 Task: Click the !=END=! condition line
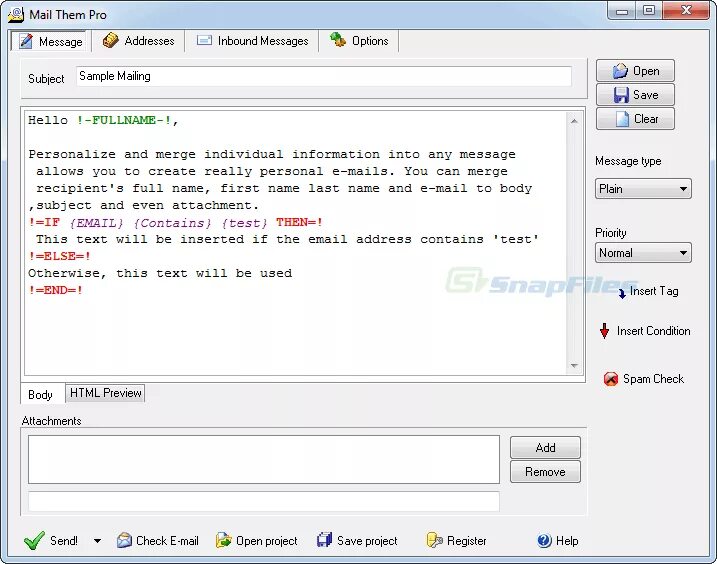click(56, 290)
